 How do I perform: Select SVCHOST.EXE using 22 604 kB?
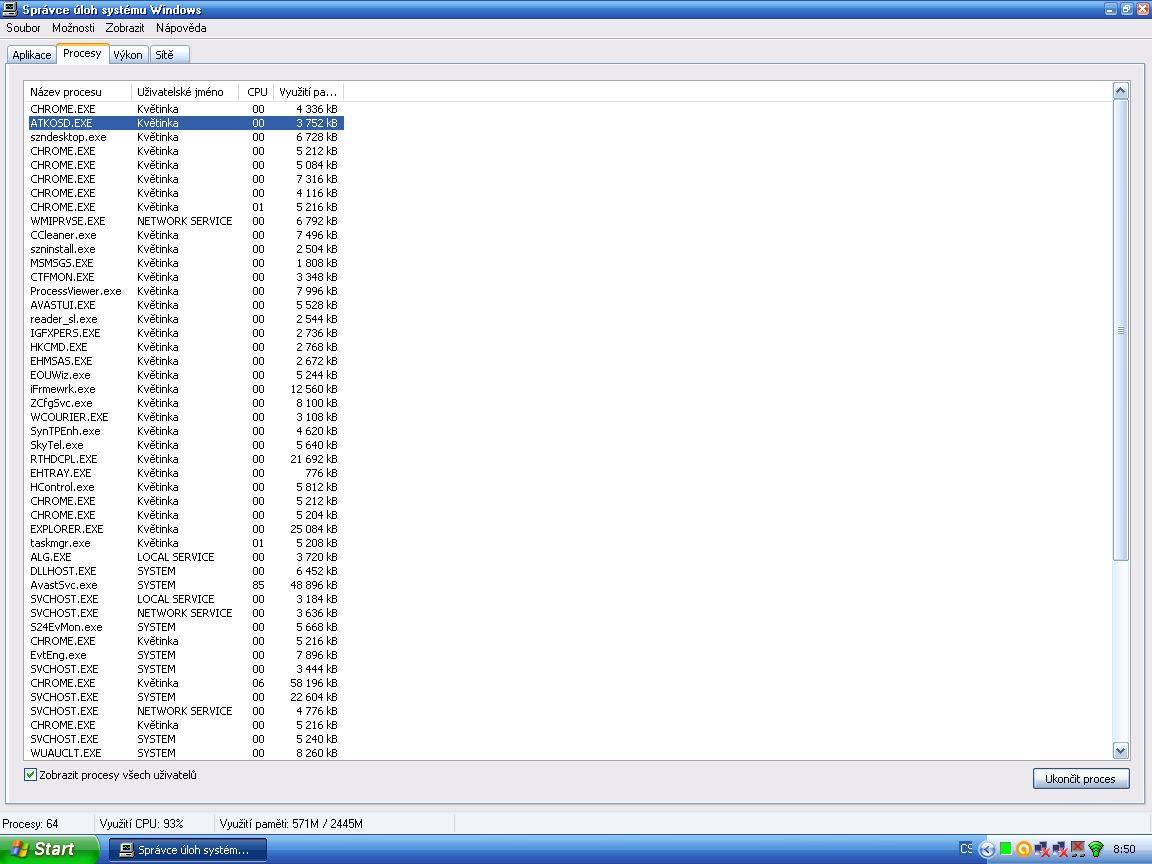click(186, 696)
